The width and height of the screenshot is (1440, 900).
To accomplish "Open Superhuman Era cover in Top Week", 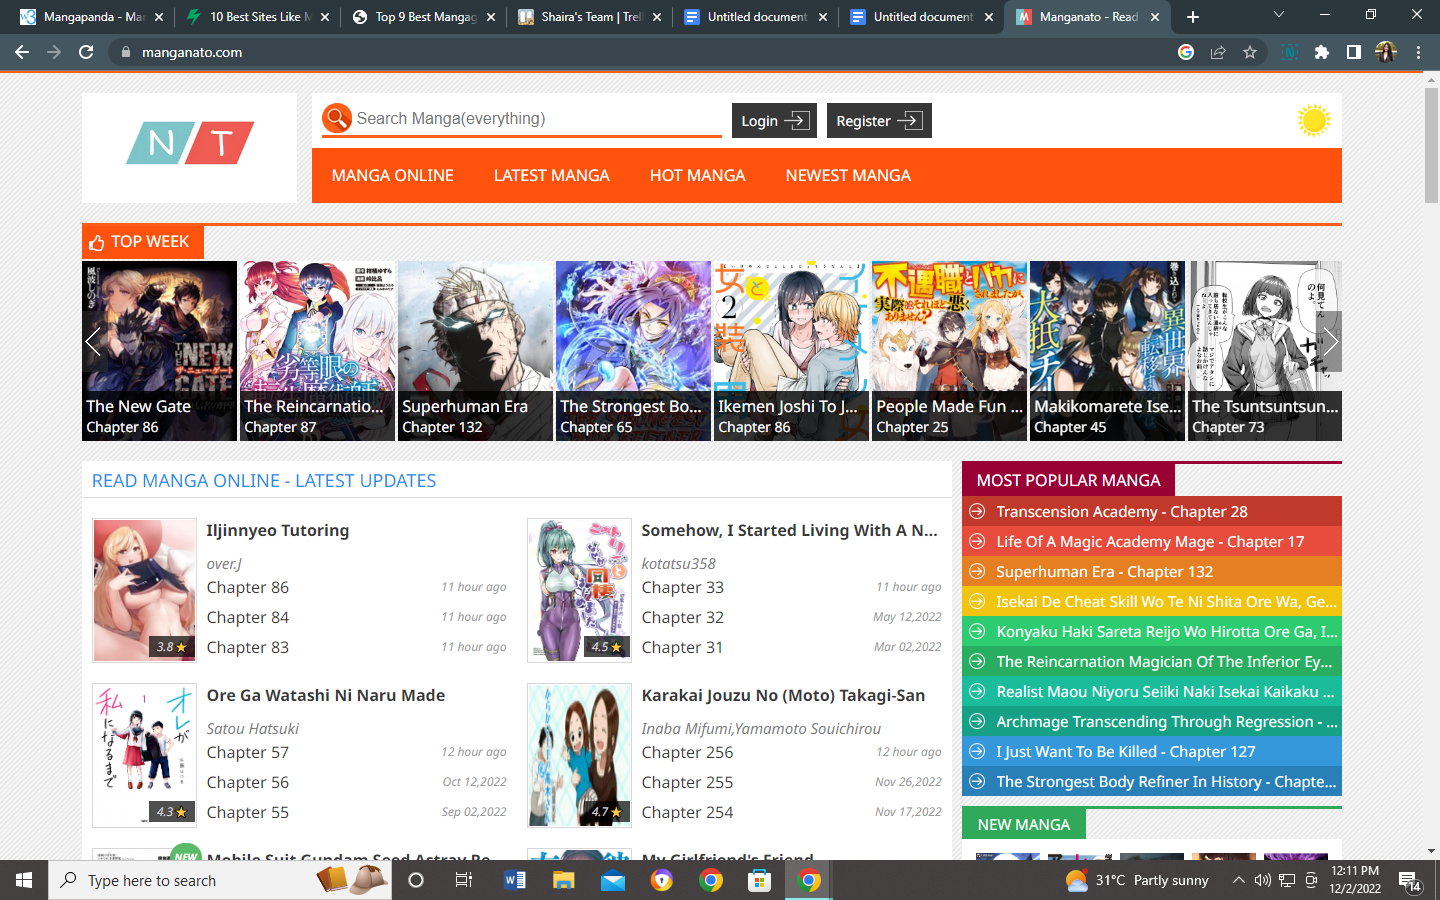I will [x=475, y=351].
